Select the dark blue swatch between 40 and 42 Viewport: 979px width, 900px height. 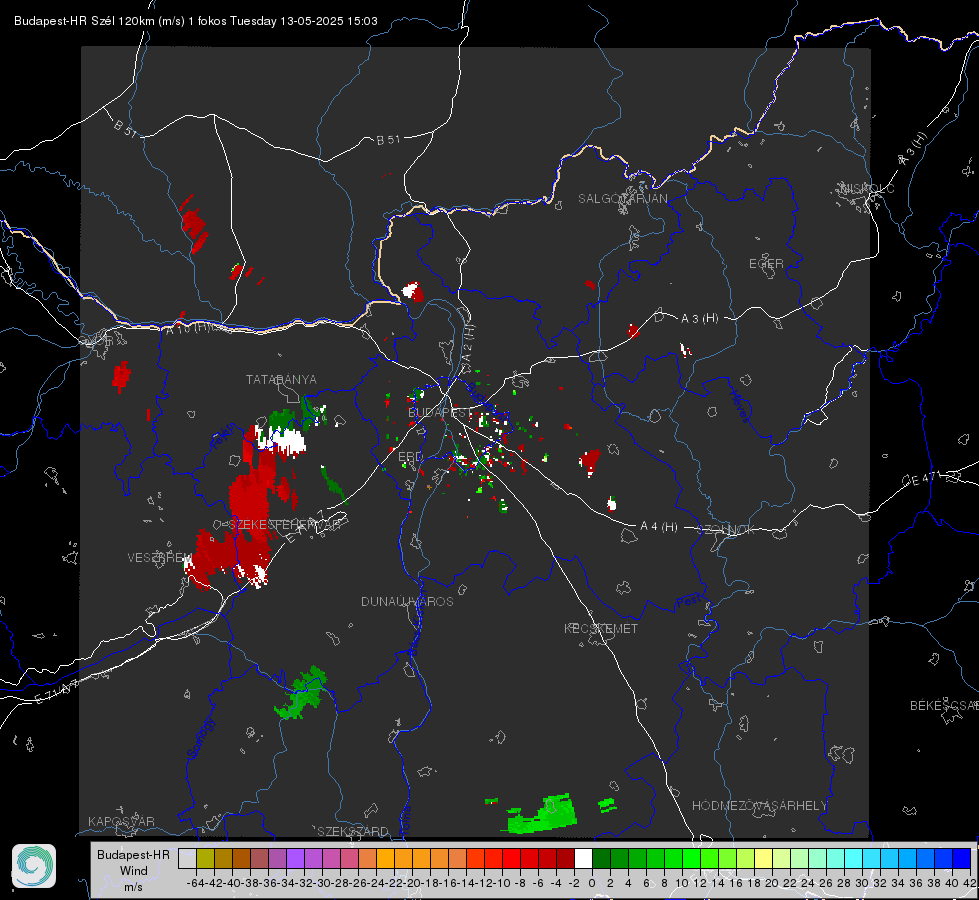[x=962, y=858]
